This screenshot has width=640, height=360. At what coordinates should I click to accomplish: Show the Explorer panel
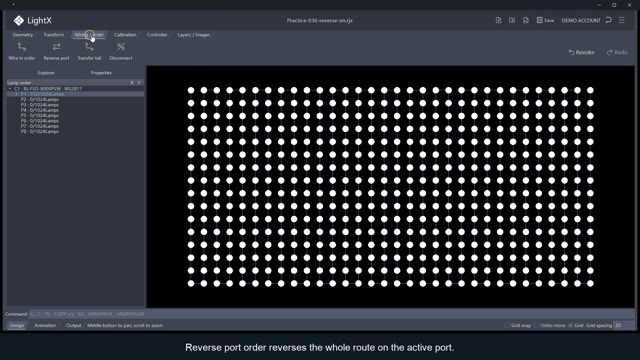[46, 73]
